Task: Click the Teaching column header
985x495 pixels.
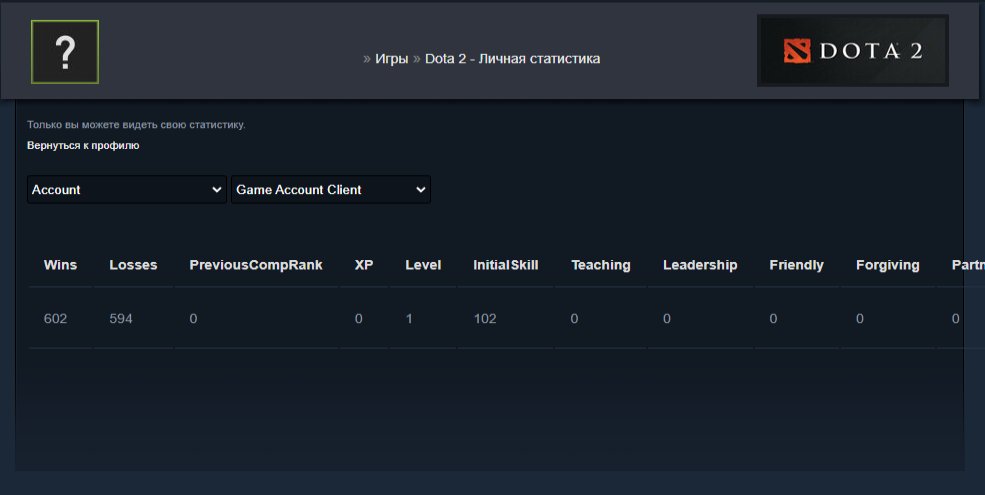Action: [x=601, y=265]
